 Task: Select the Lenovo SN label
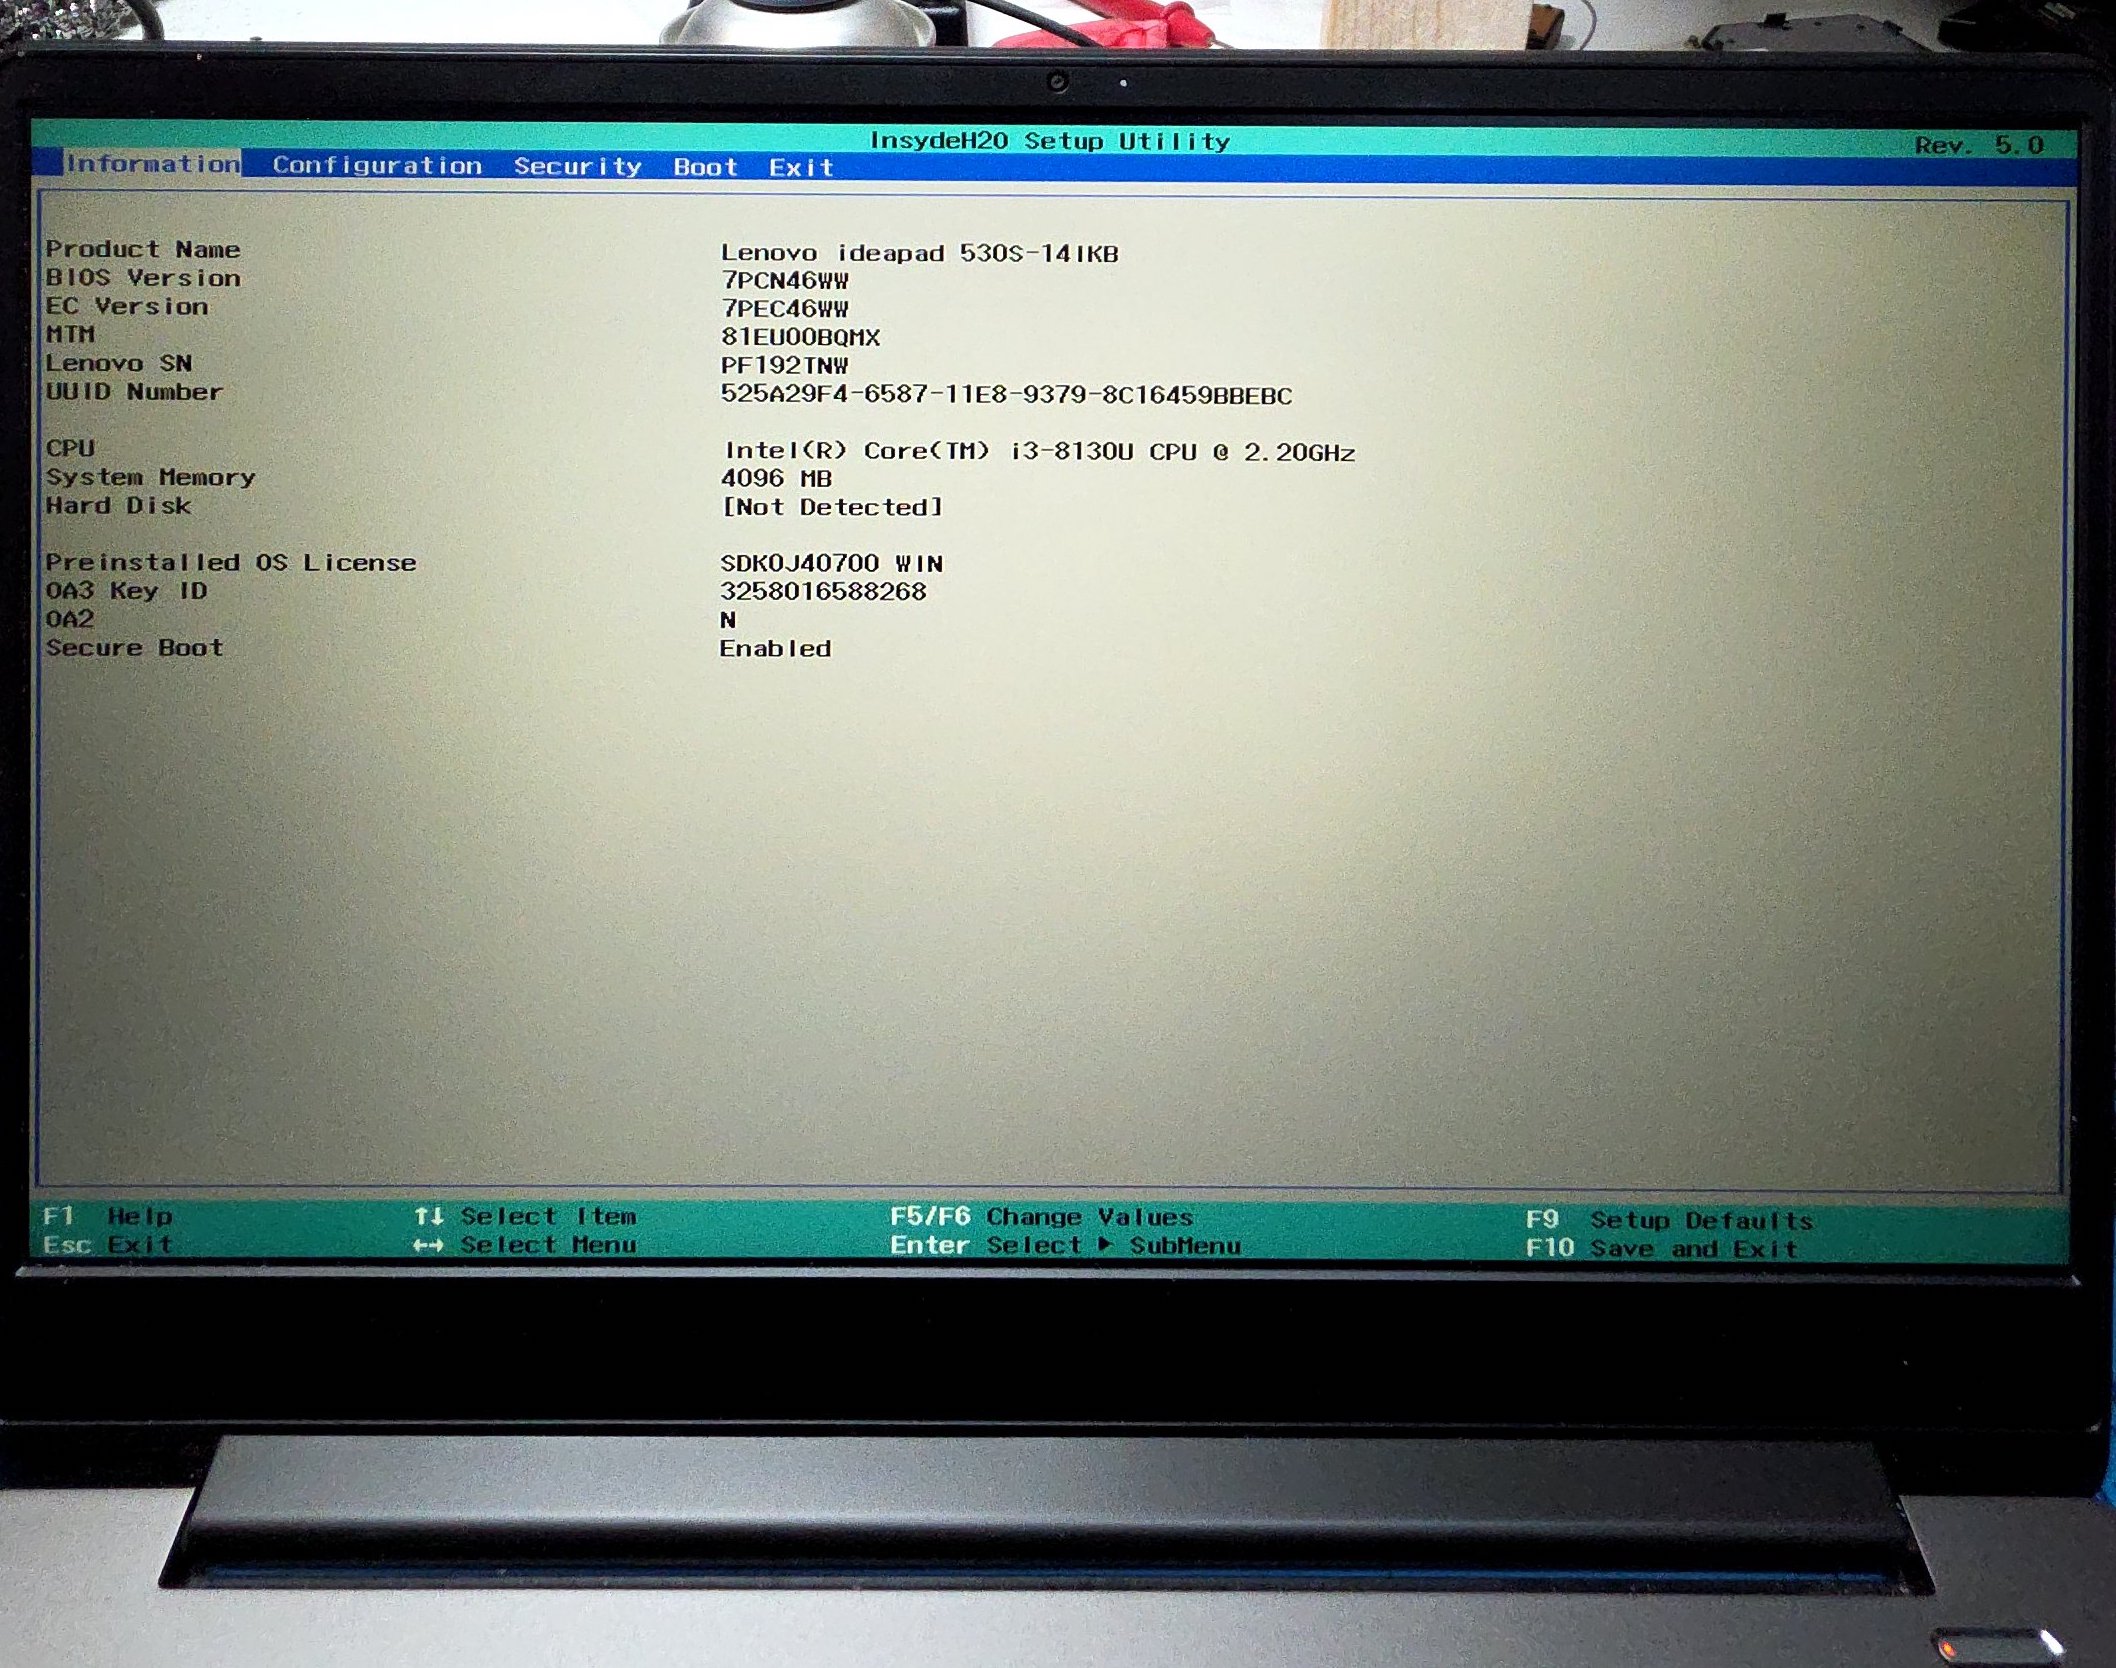point(119,363)
